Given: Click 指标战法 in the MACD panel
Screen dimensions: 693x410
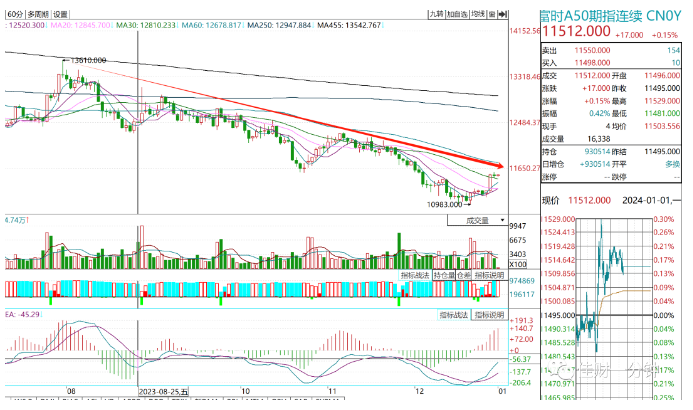Looking at the screenshot, I should click(453, 315).
